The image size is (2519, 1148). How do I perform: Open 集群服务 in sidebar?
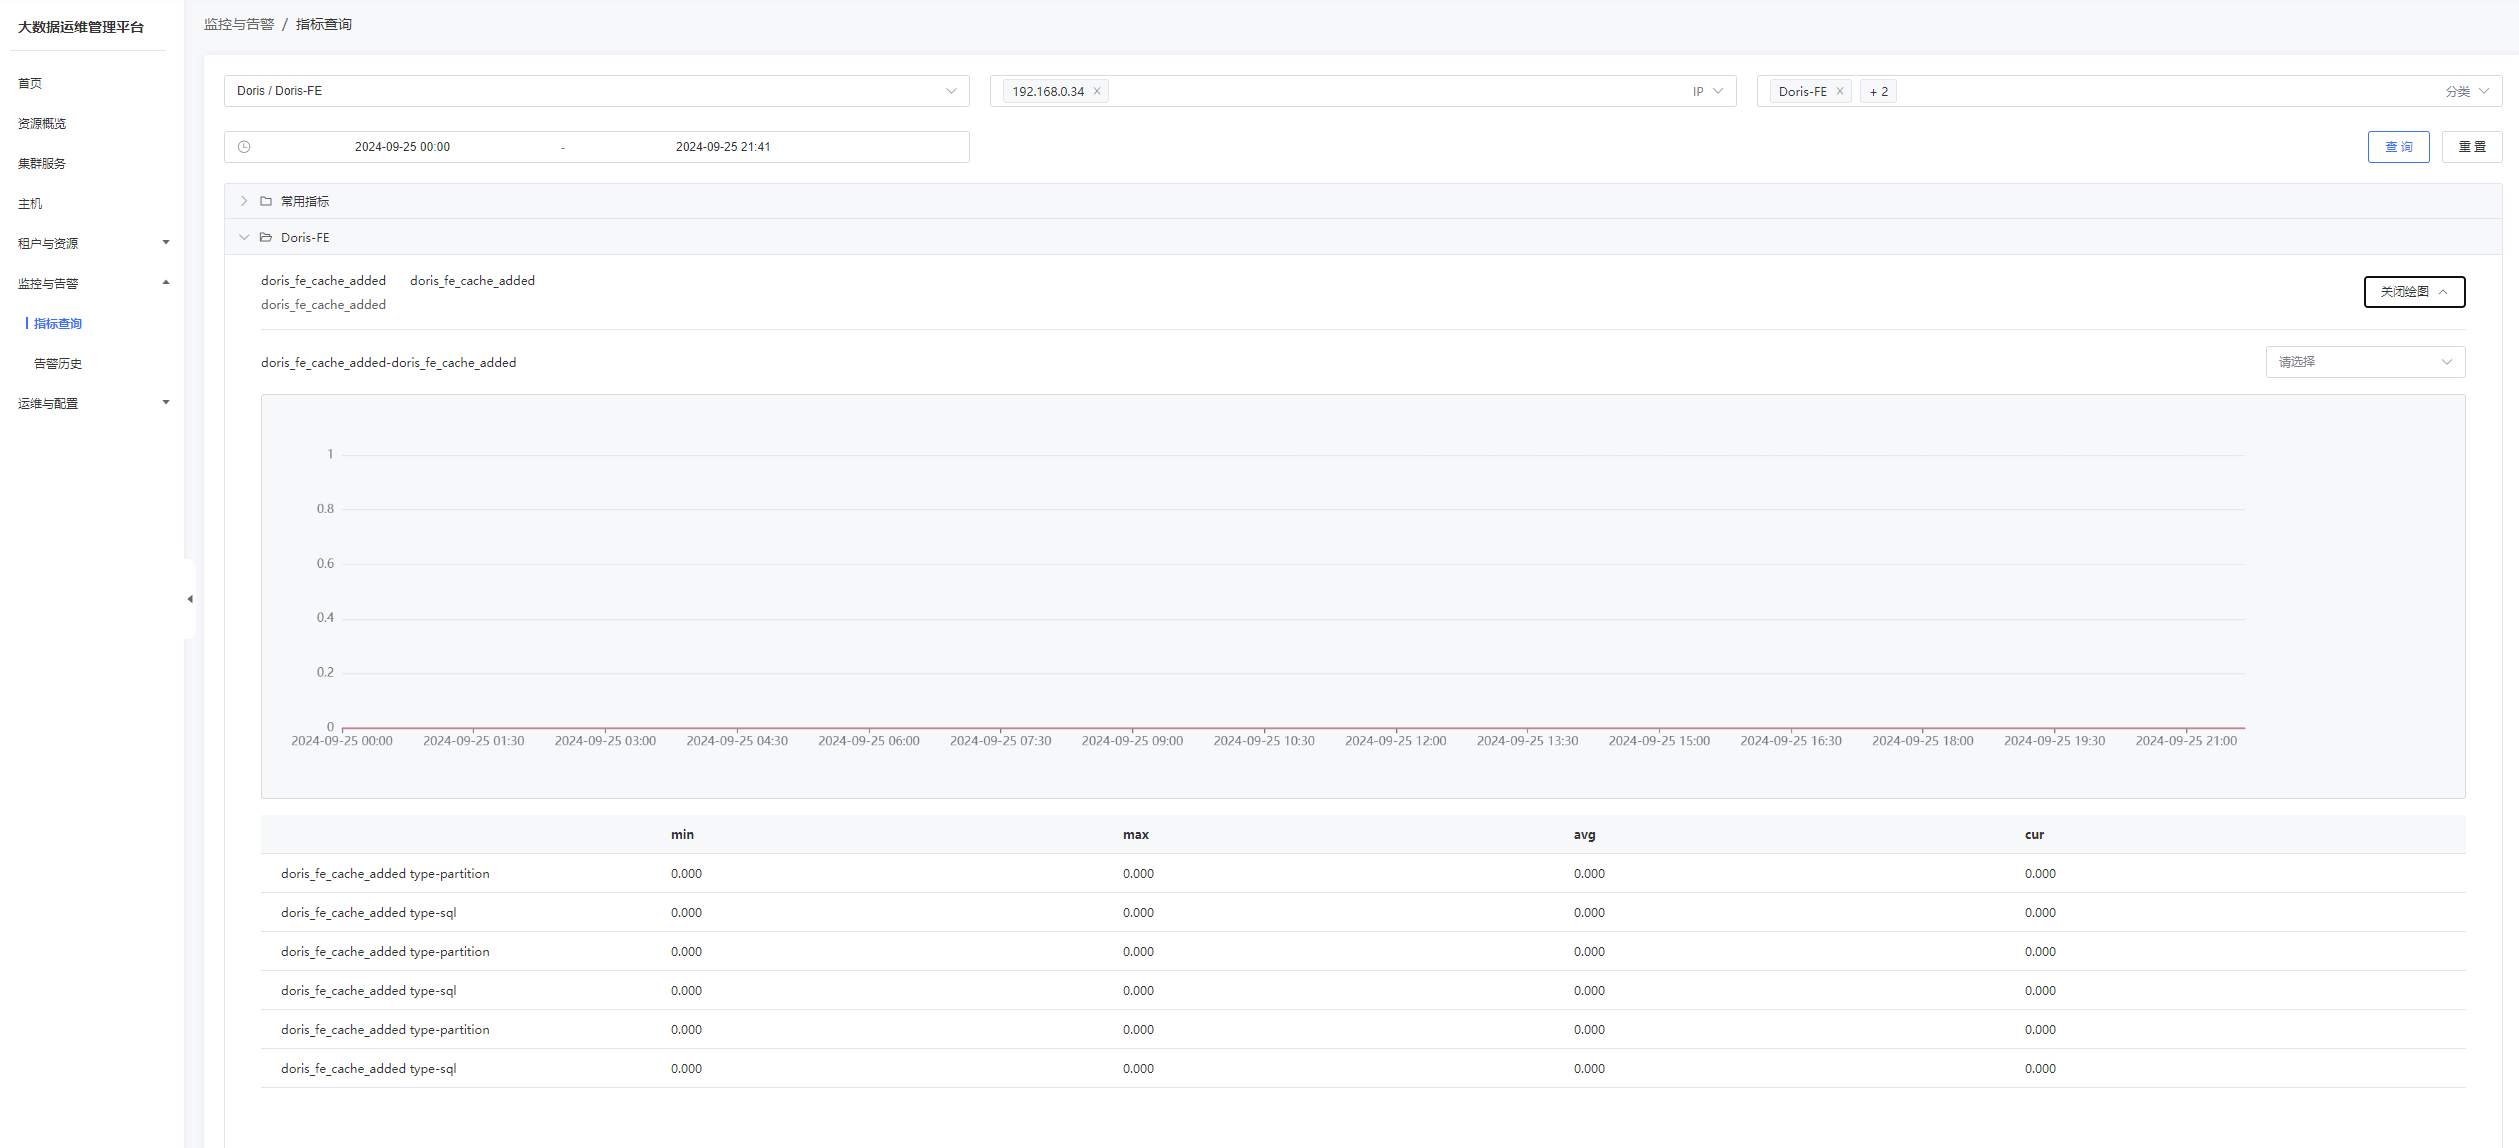click(x=42, y=163)
